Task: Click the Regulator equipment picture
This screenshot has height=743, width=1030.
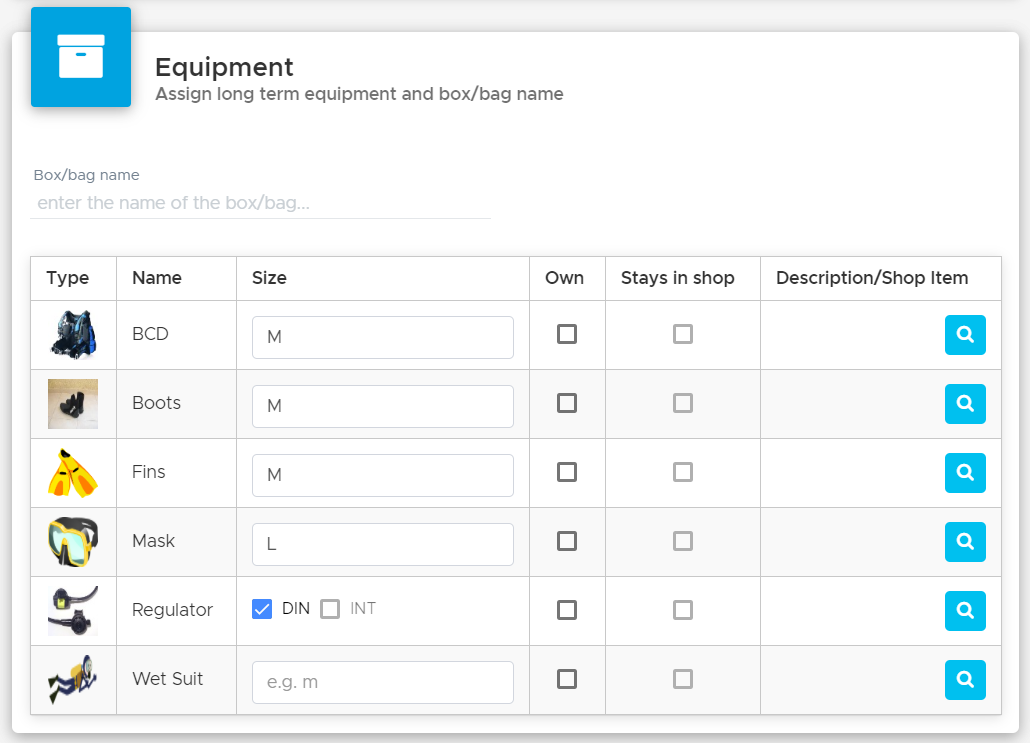Action: [x=73, y=611]
